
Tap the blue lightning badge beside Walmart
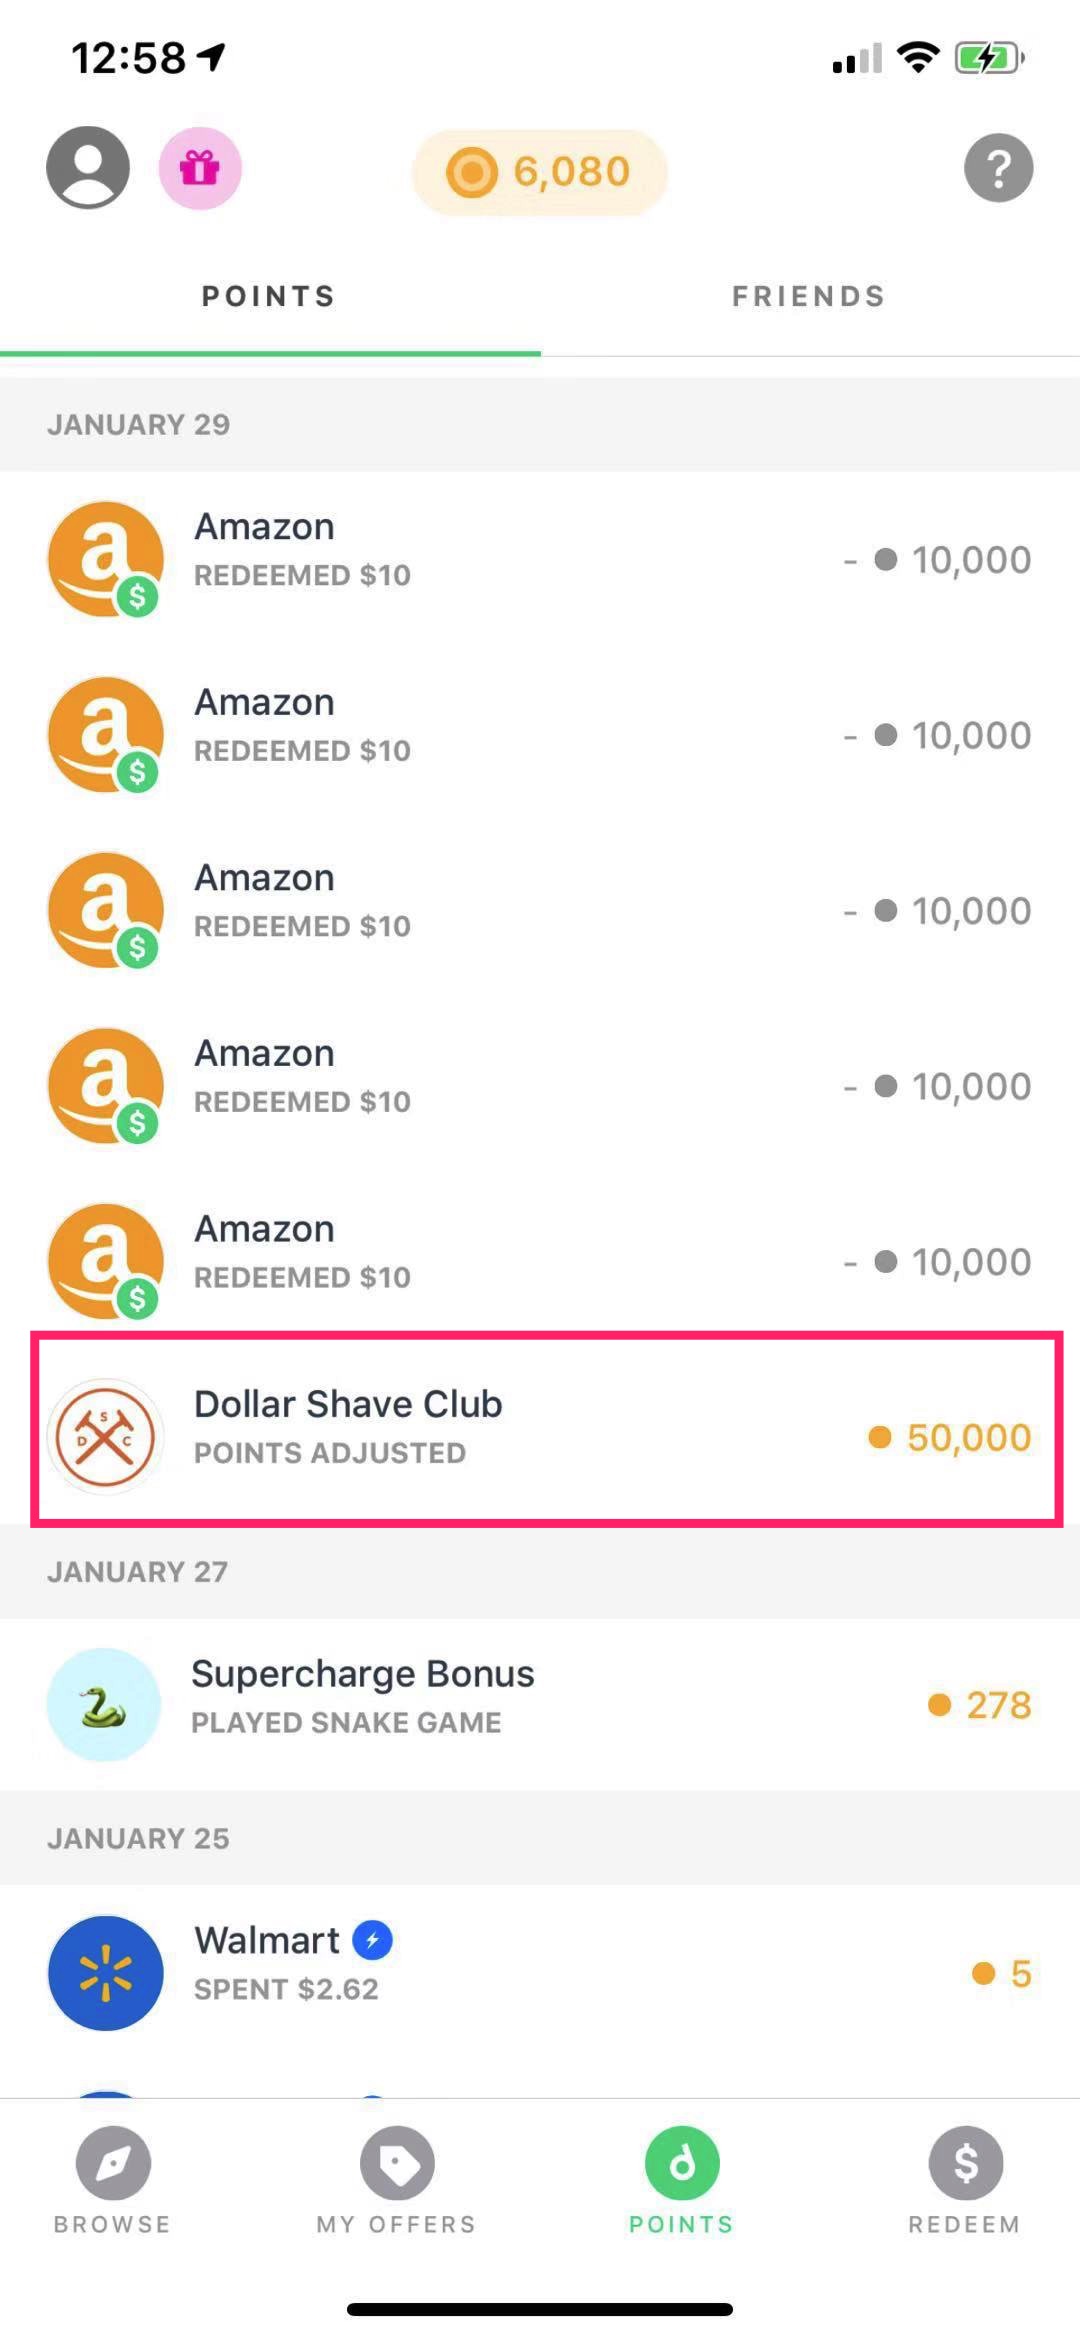tap(373, 1941)
